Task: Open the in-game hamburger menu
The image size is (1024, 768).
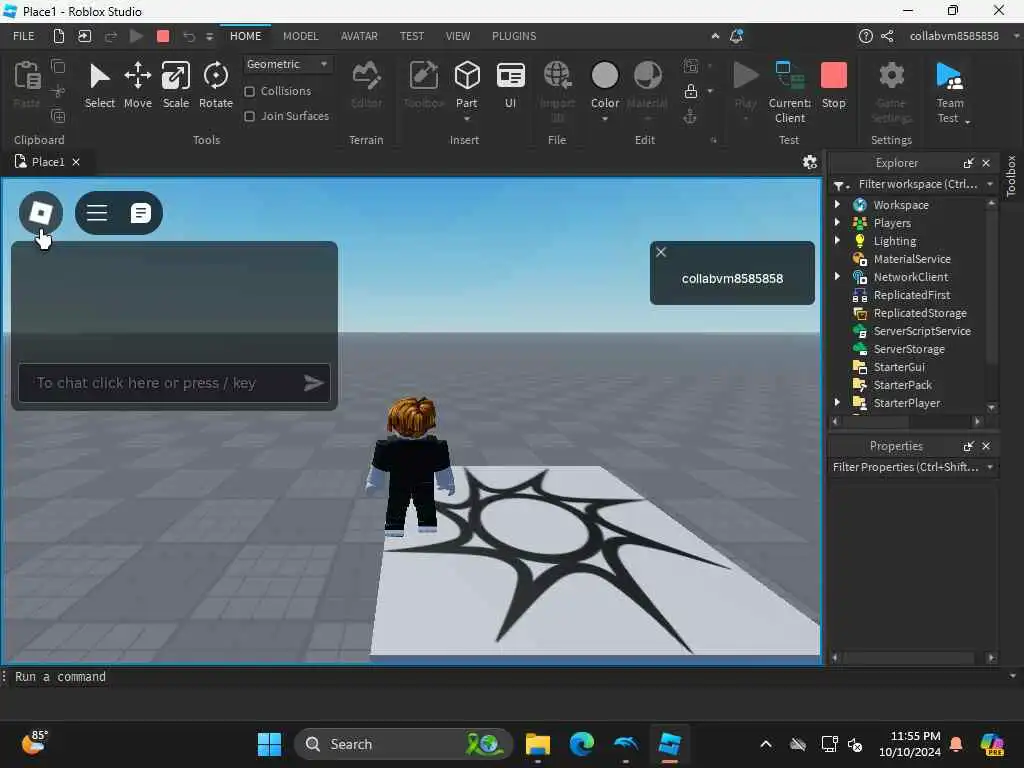Action: click(x=97, y=213)
